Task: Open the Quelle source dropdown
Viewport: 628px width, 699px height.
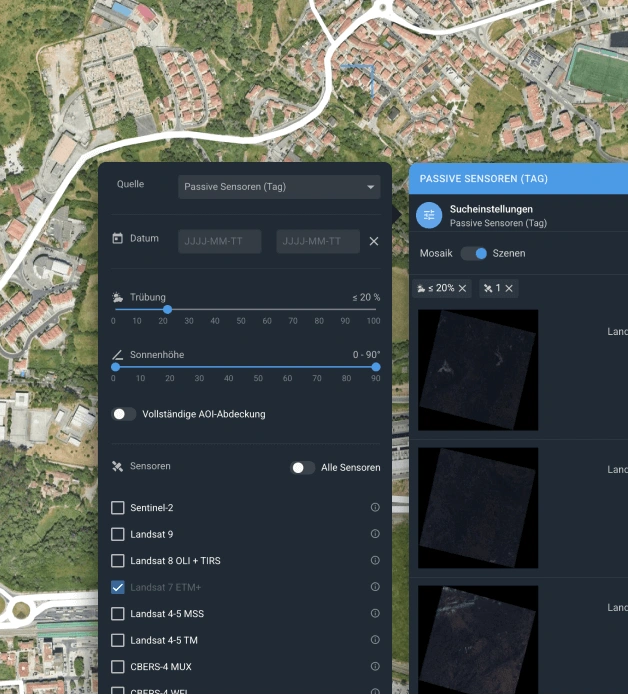Action: pyautogui.click(x=279, y=187)
